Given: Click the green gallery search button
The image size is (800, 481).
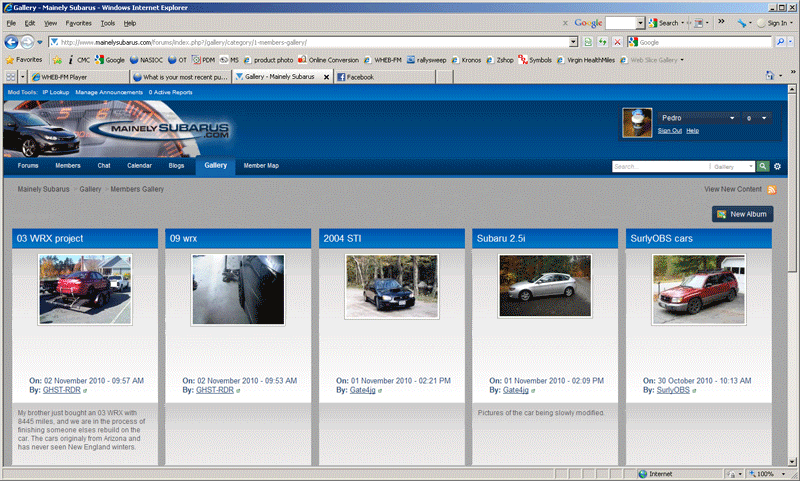Looking at the screenshot, I should pyautogui.click(x=762, y=166).
